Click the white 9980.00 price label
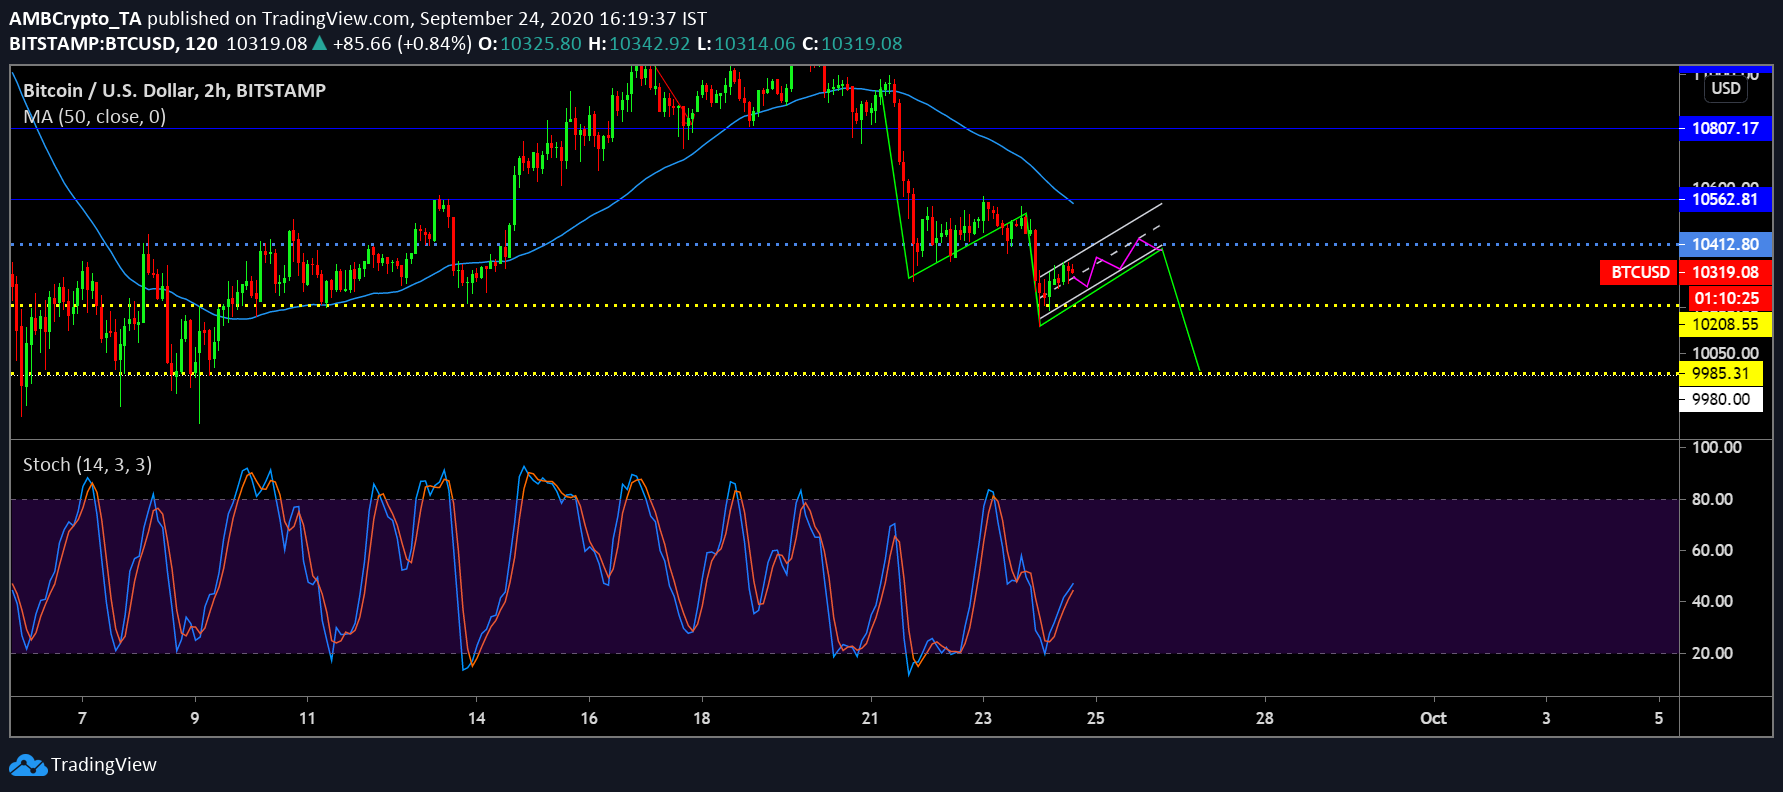 tap(1720, 399)
